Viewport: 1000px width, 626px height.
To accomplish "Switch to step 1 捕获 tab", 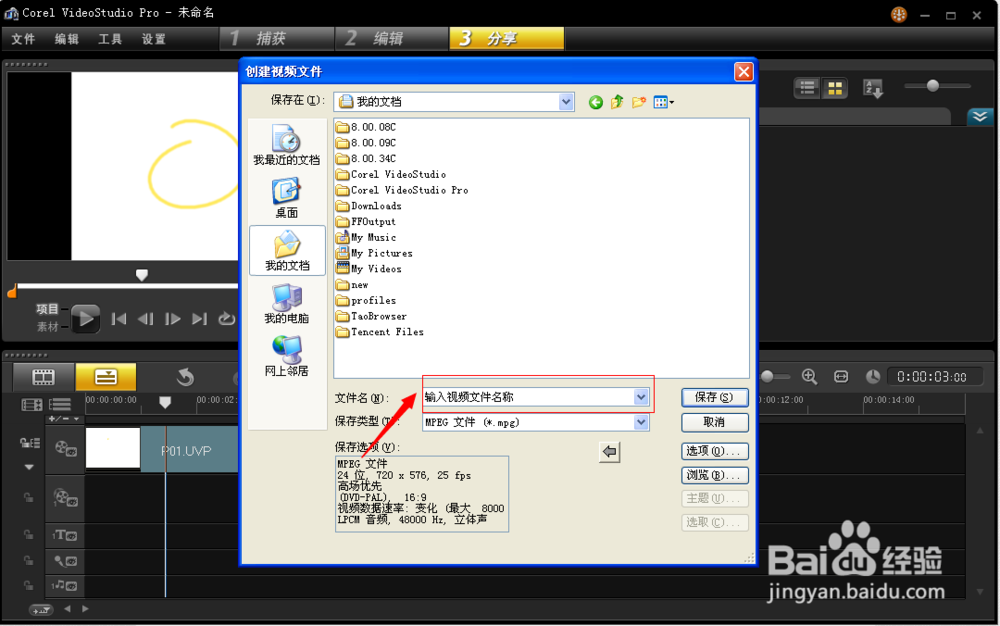I will (277, 38).
